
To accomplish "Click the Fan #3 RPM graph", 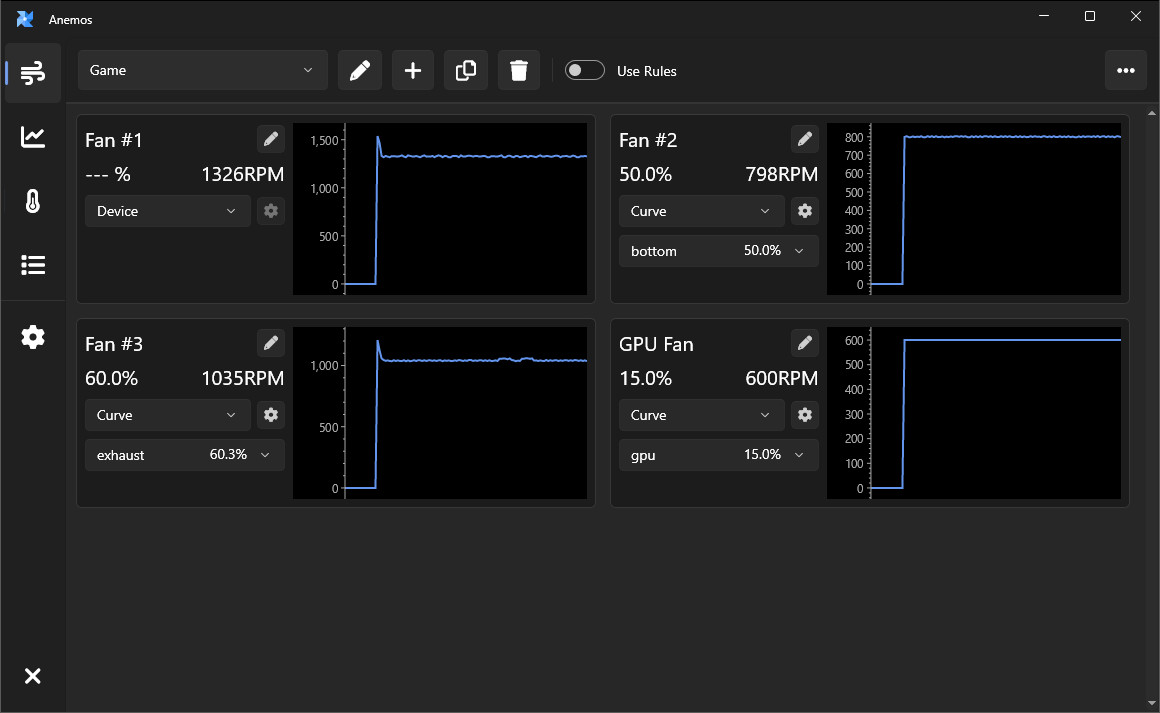I will pos(440,413).
